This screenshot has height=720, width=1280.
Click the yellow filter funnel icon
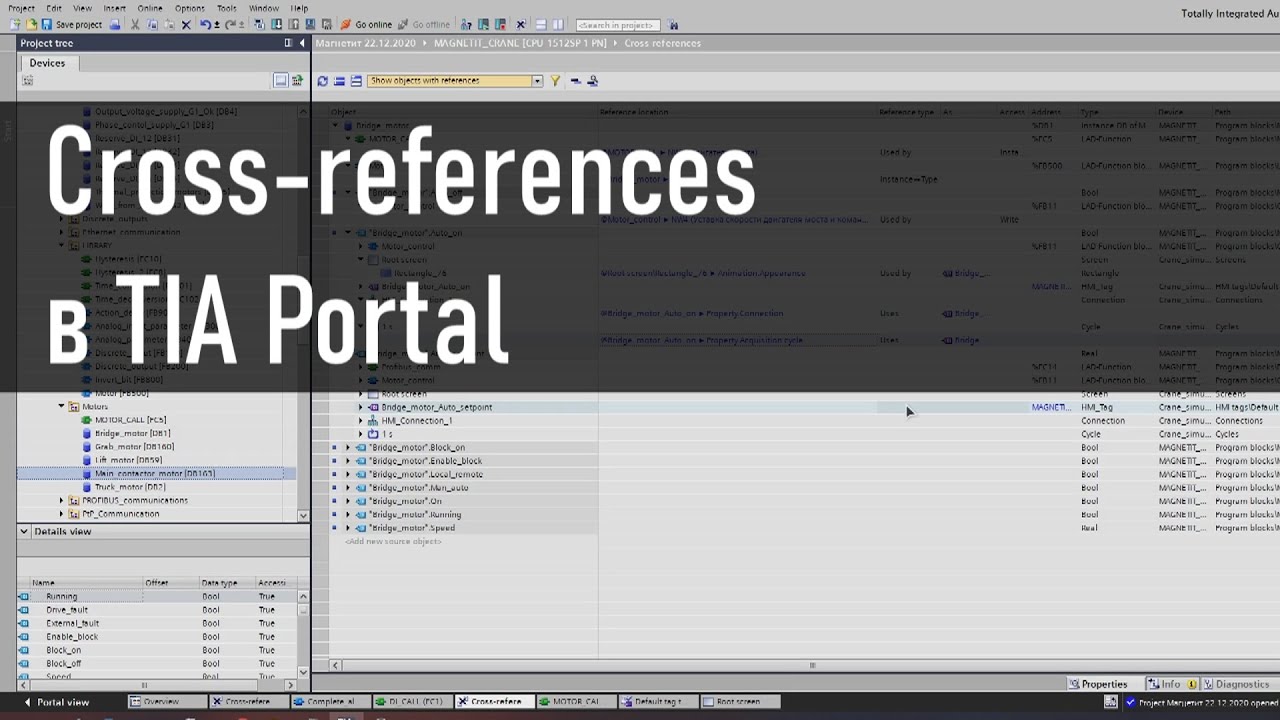click(555, 81)
